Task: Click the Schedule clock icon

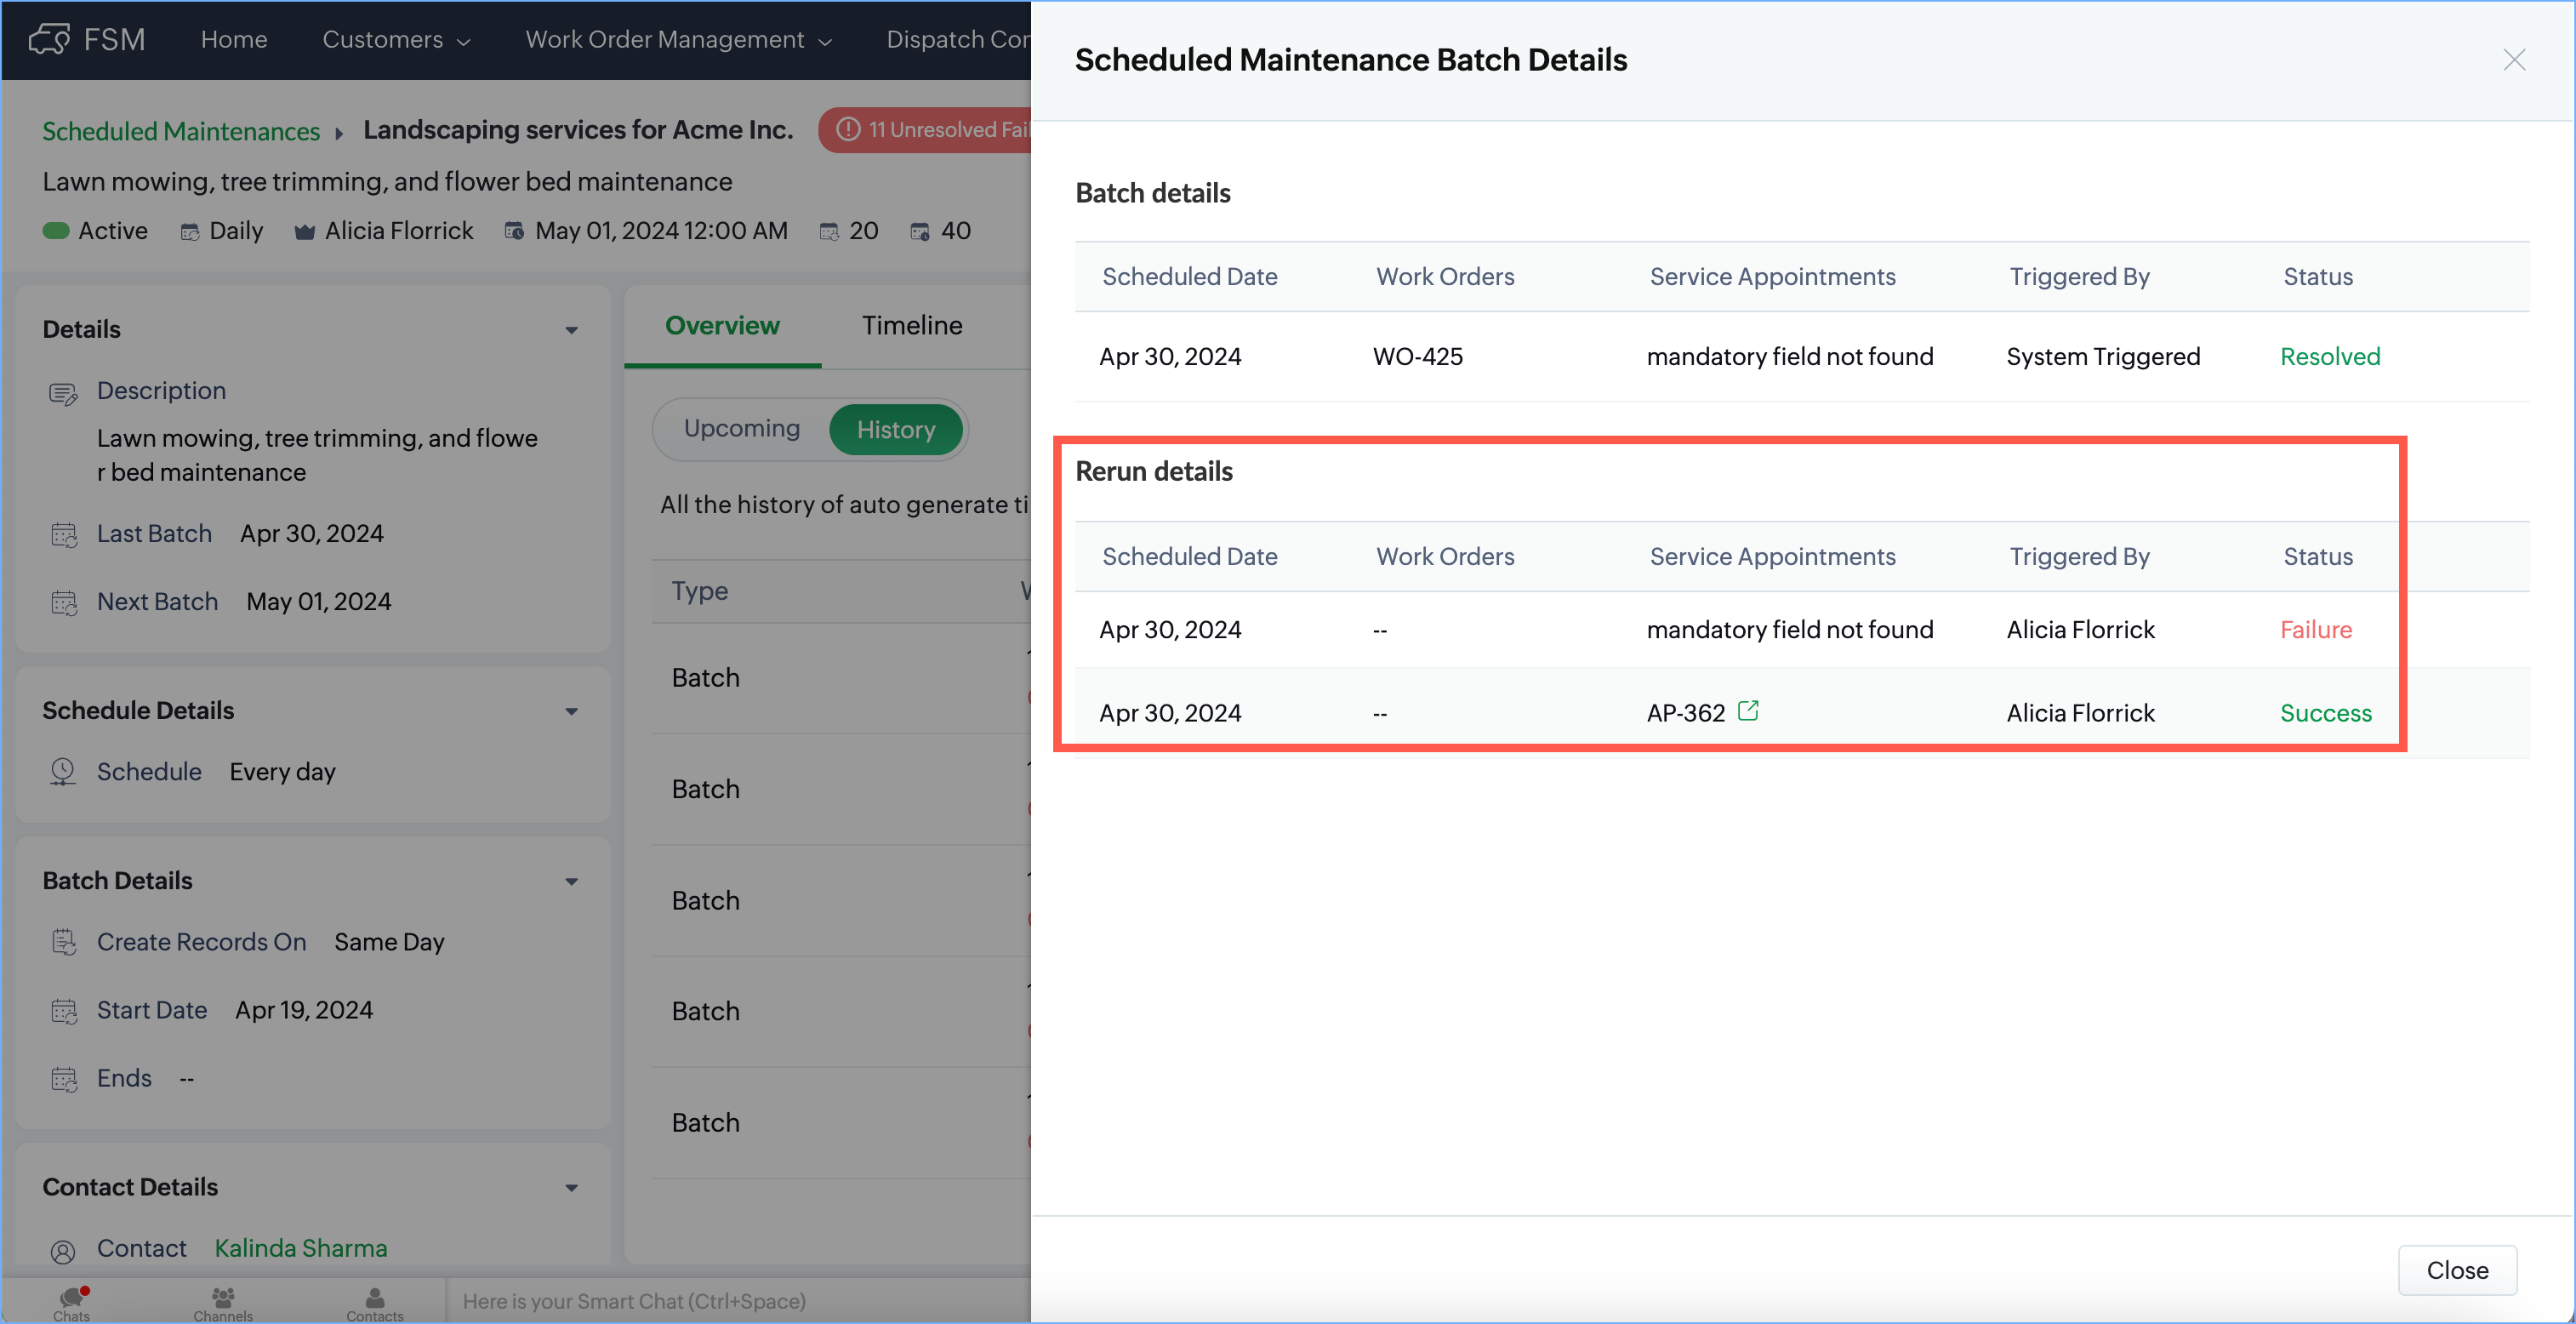Action: point(63,772)
